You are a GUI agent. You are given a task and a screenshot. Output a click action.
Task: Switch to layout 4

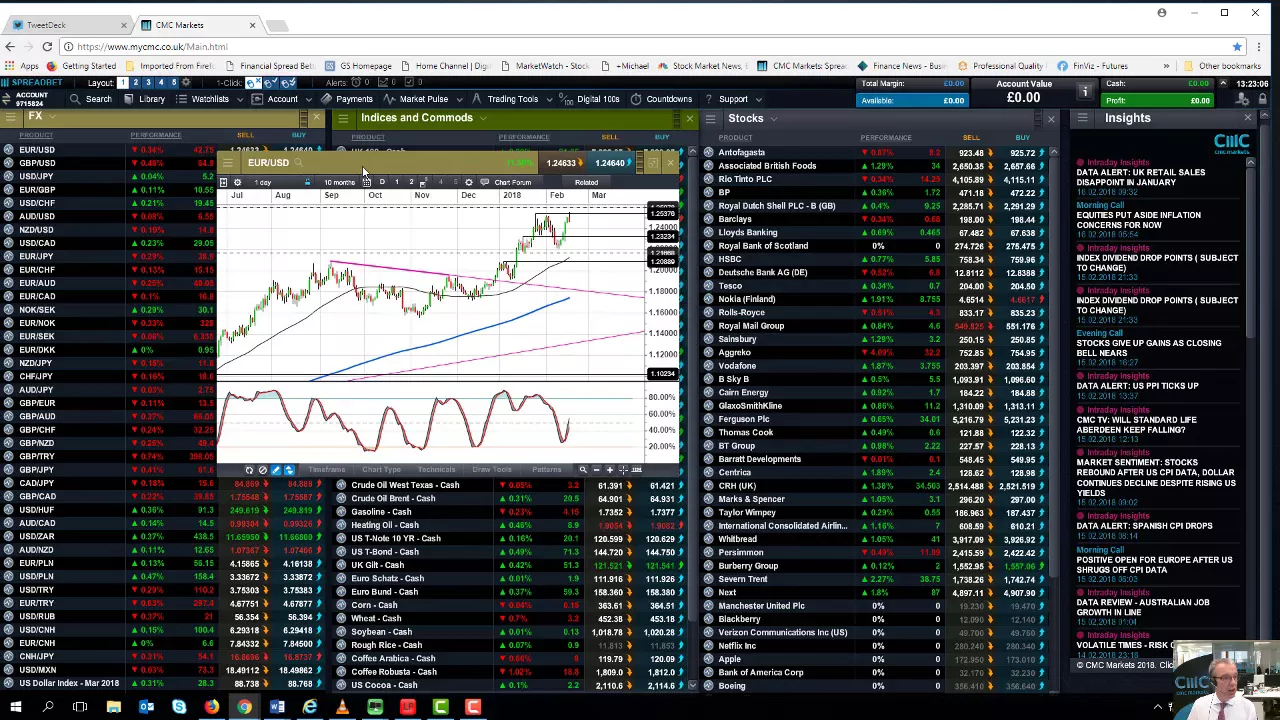point(161,82)
